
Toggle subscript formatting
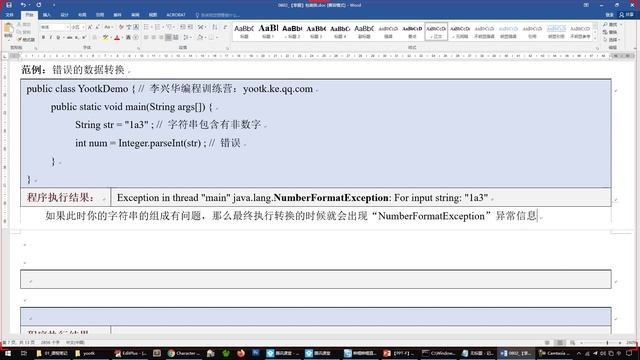(x=76, y=38)
